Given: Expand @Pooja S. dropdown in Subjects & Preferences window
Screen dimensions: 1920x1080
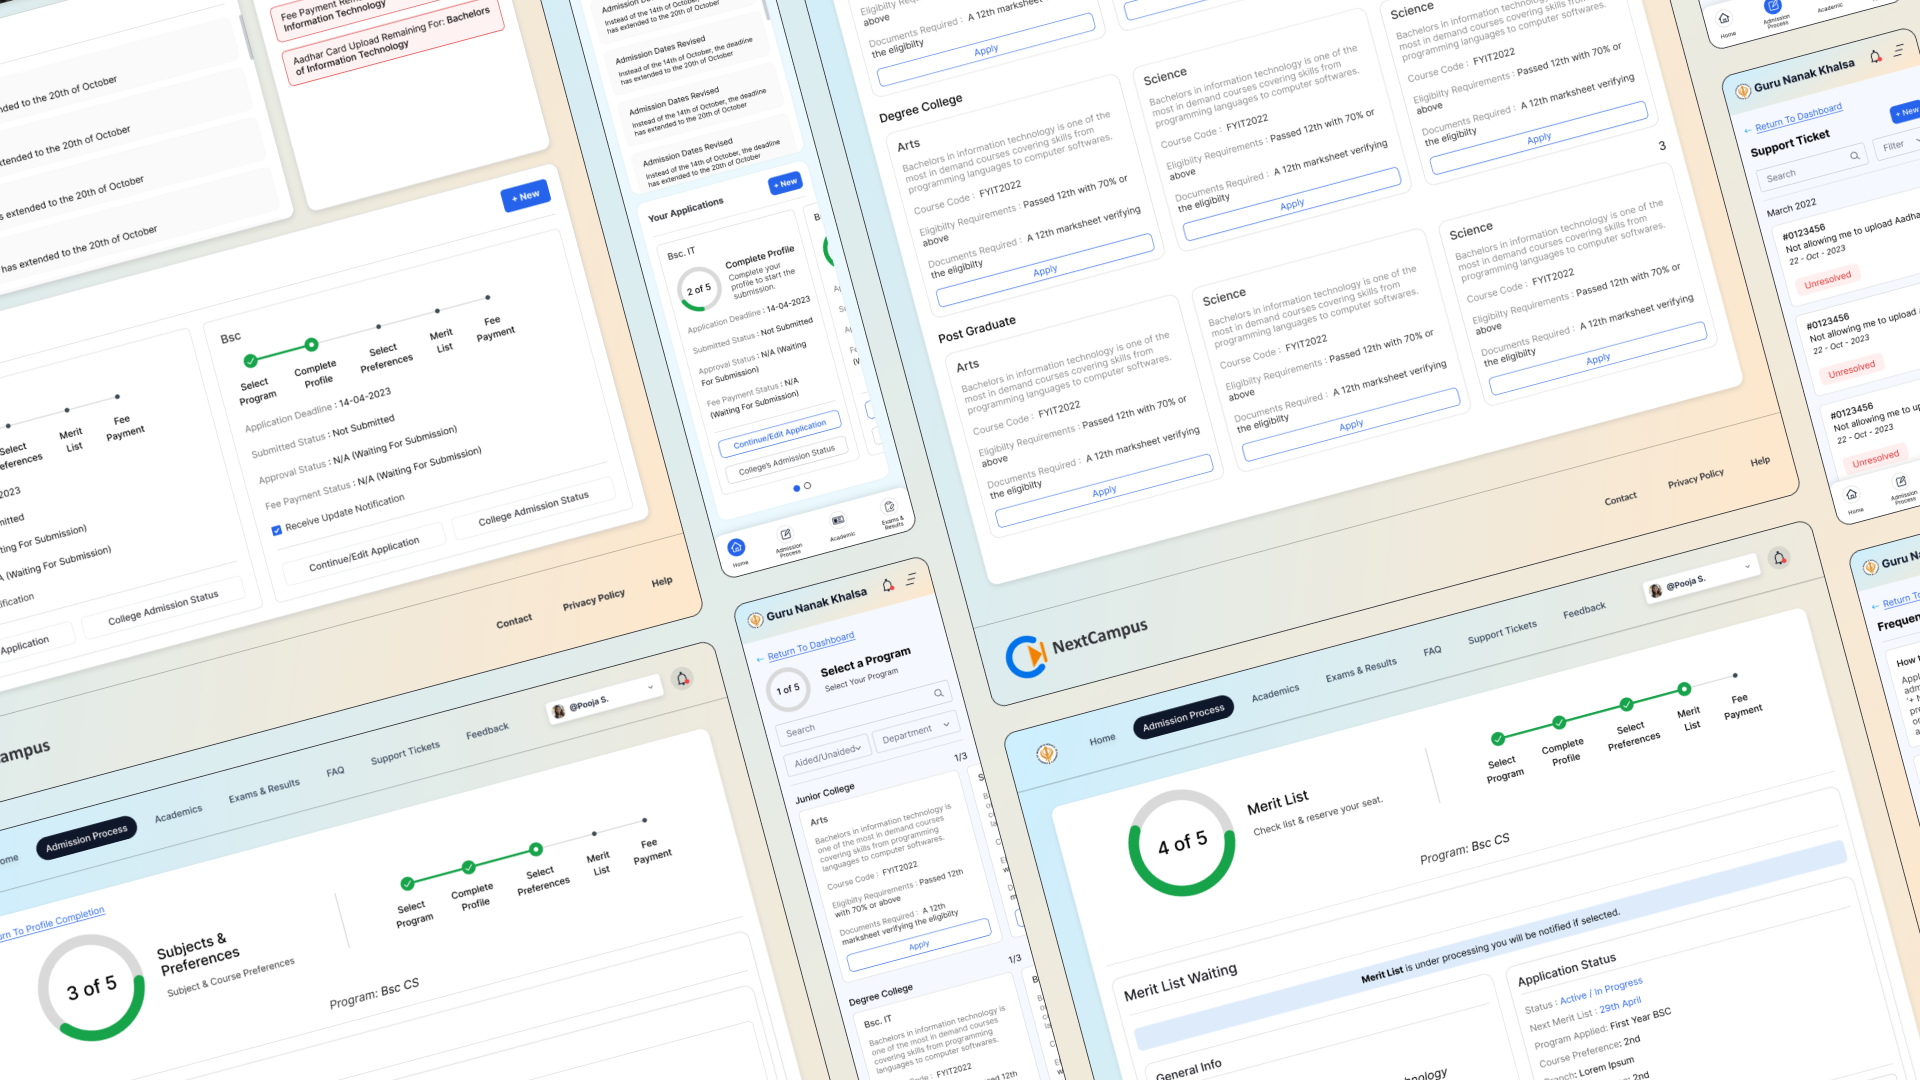Looking at the screenshot, I should tap(651, 687).
